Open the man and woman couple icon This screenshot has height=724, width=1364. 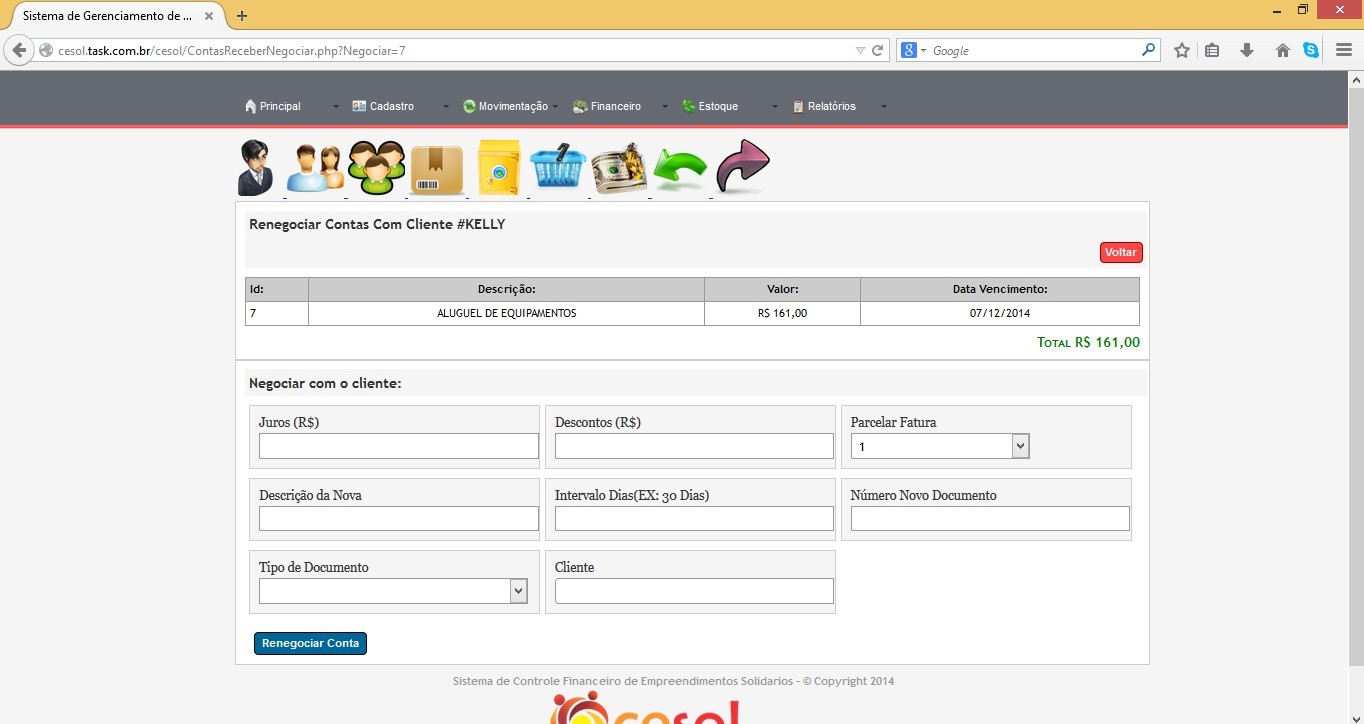[315, 168]
